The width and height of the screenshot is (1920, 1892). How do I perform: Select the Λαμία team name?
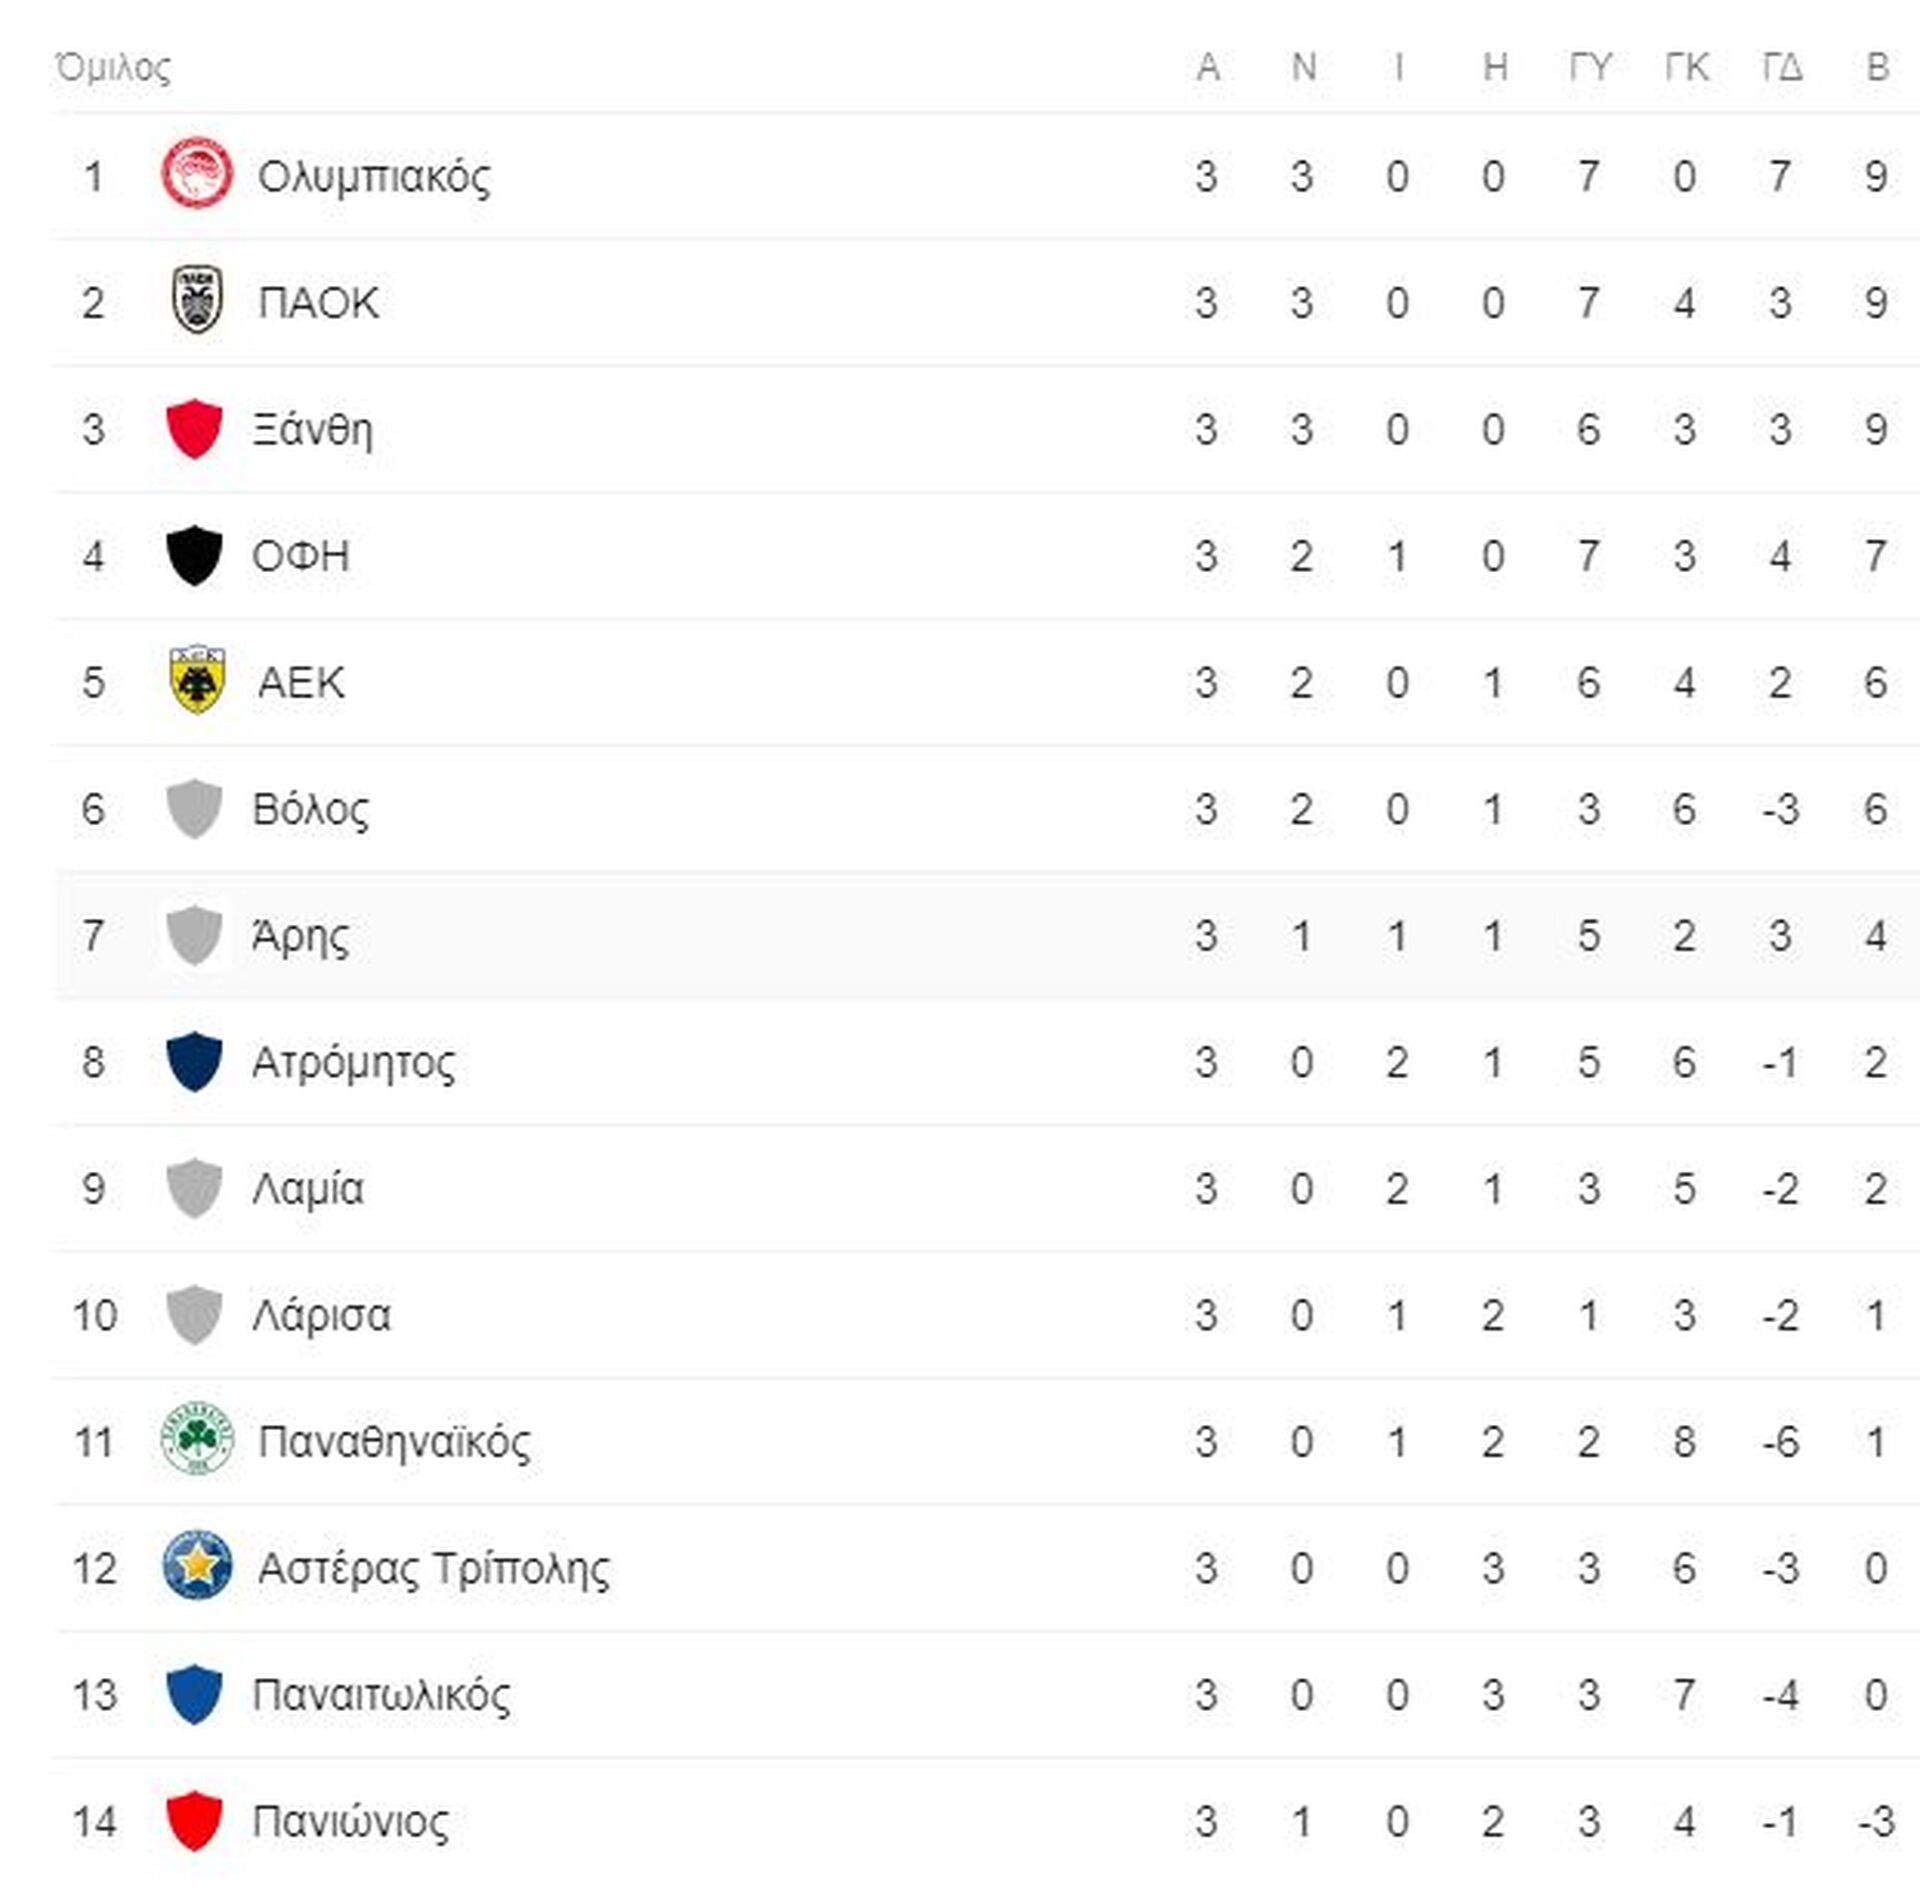pyautogui.click(x=308, y=1189)
